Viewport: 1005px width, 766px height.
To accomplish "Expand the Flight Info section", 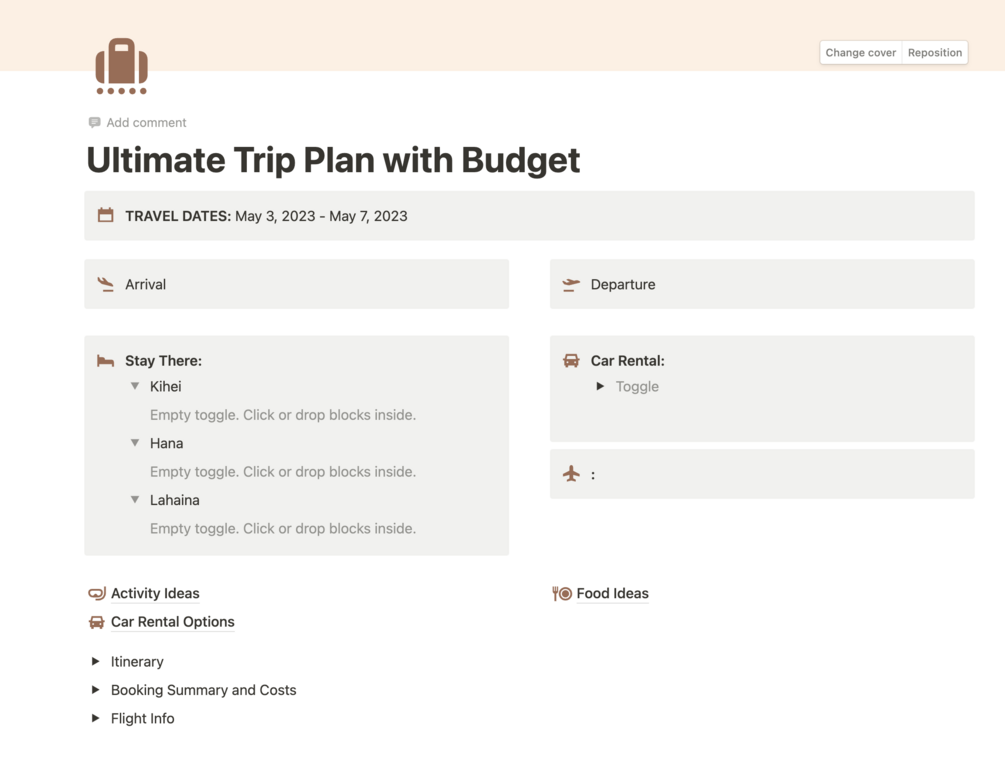I will [x=95, y=718].
